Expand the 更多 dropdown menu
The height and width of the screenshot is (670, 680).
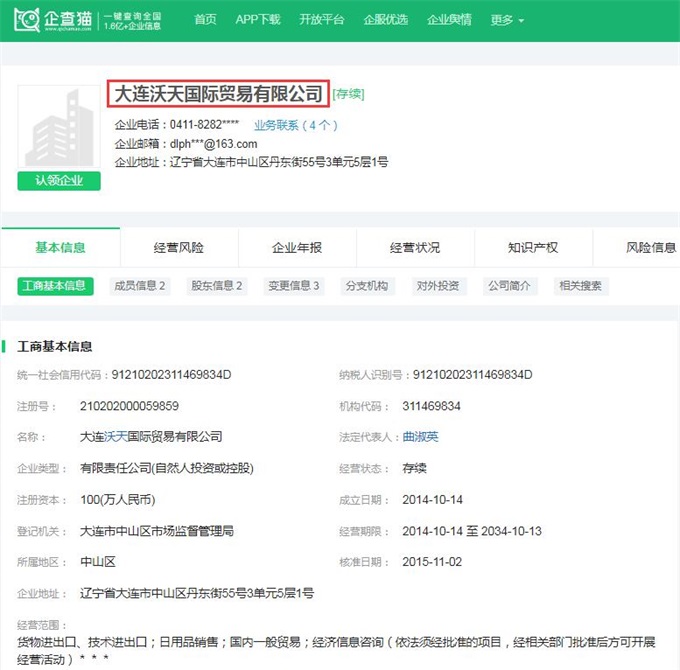[507, 20]
